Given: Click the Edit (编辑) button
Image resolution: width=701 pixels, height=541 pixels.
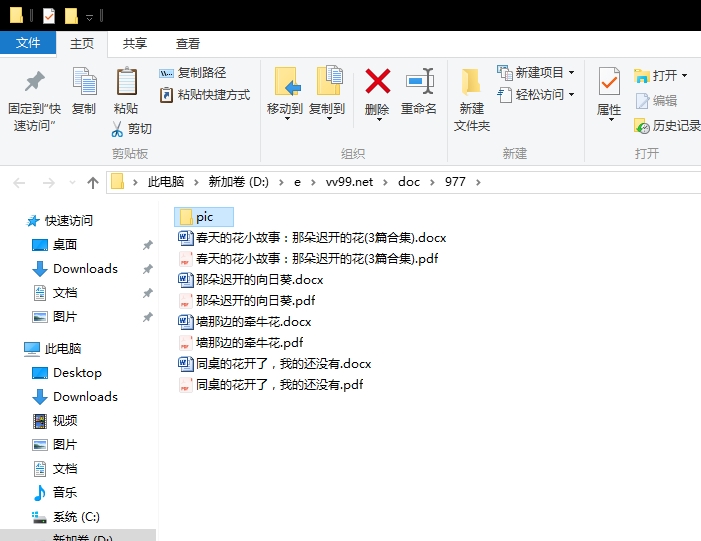Looking at the screenshot, I should 656,101.
